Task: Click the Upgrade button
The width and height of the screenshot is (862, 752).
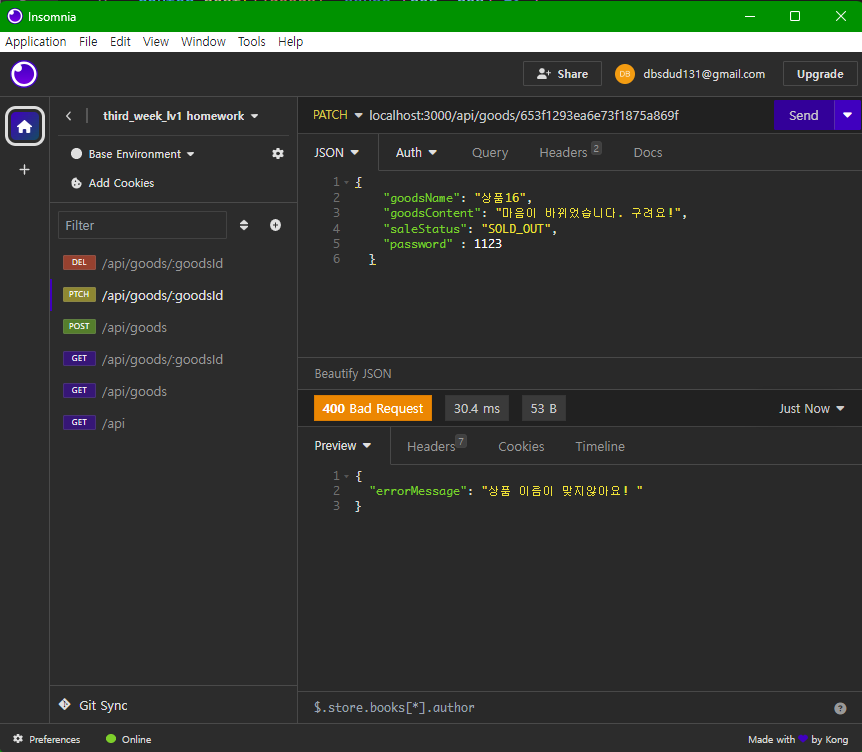Action: [x=820, y=74]
